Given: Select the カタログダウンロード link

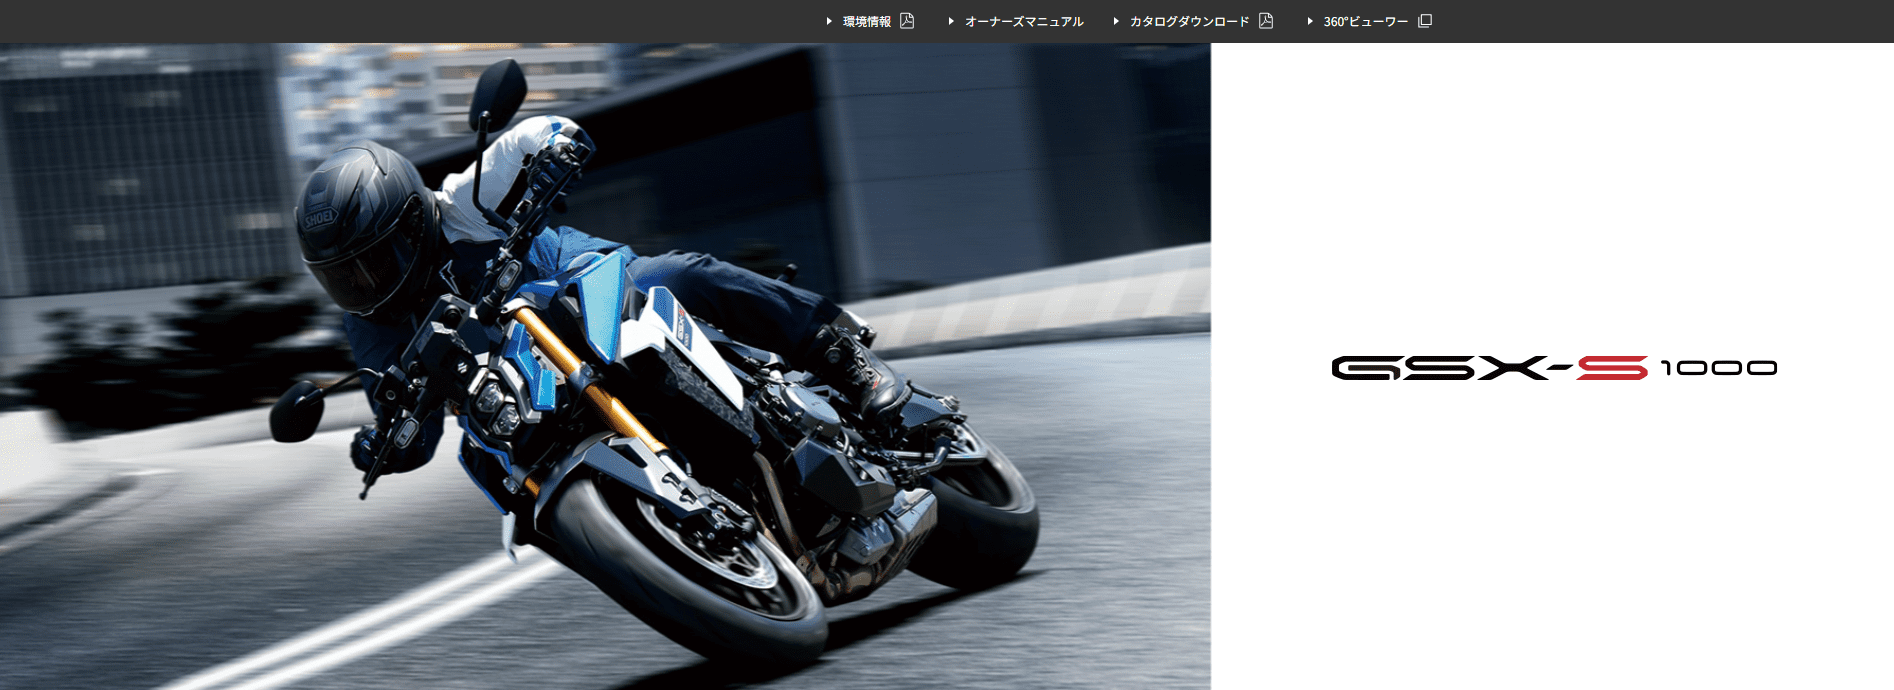Looking at the screenshot, I should 1189,21.
